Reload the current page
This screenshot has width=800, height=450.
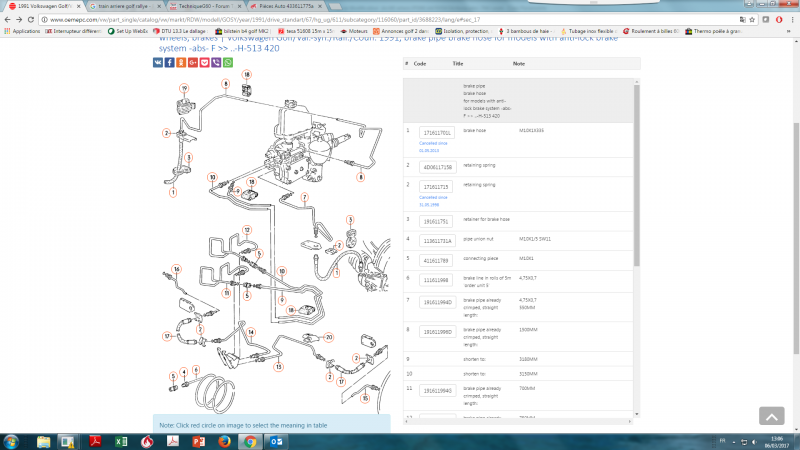[x=31, y=19]
